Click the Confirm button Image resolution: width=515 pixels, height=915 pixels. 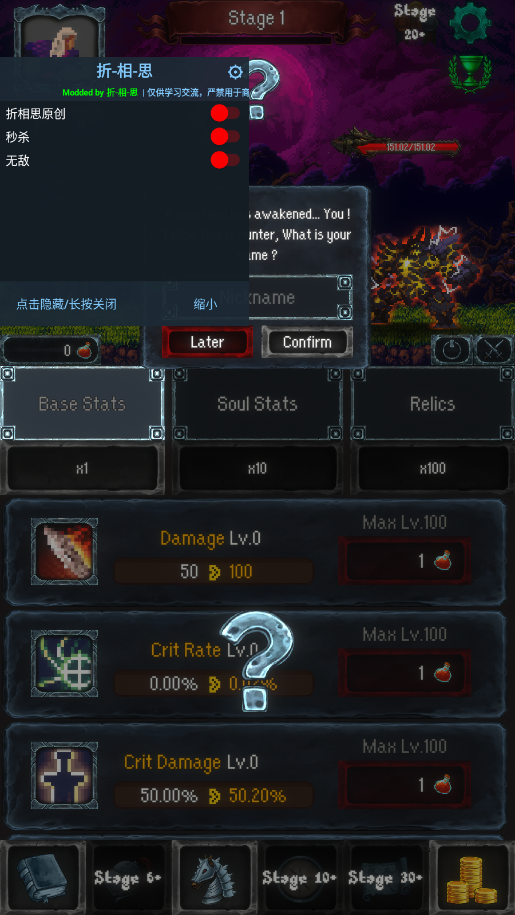[x=307, y=342]
